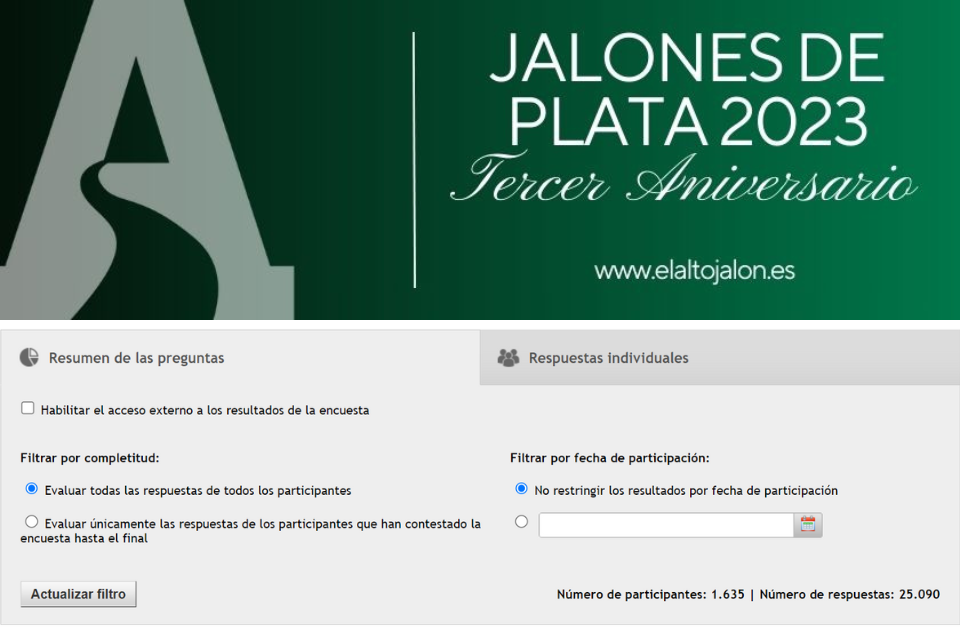Viewport: 960px width, 640px height.
Task: Open the calendar date picker icon
Action: (808, 525)
